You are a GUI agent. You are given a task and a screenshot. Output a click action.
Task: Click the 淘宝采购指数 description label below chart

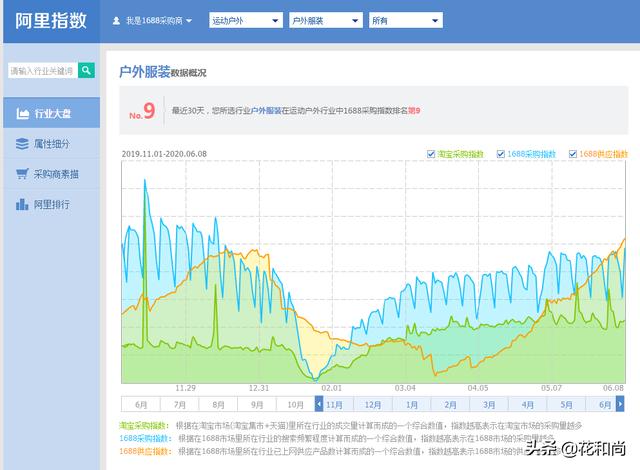144,426
